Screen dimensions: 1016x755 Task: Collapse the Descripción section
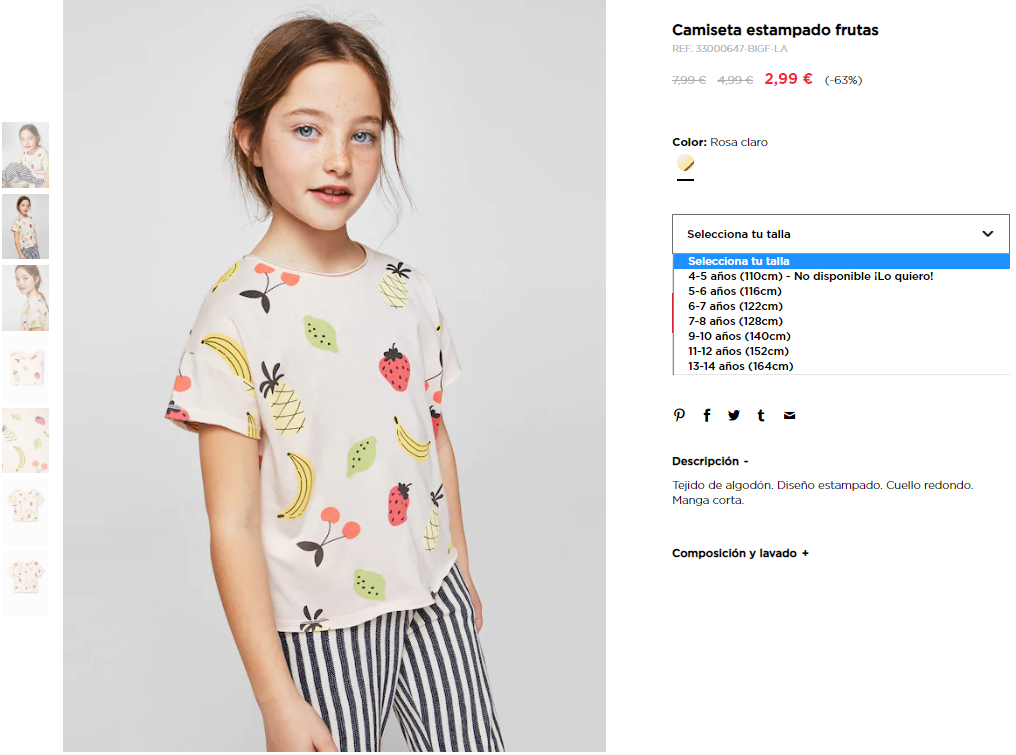(x=710, y=461)
